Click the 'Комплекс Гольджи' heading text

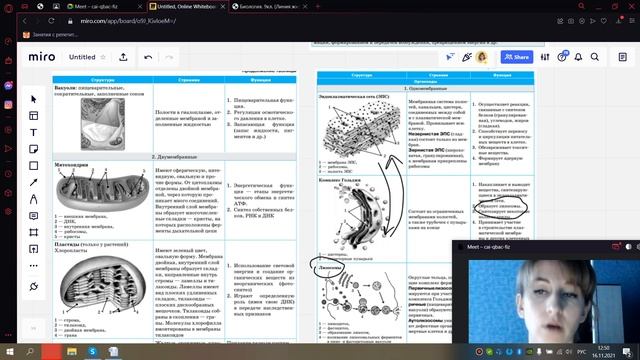tap(340, 180)
